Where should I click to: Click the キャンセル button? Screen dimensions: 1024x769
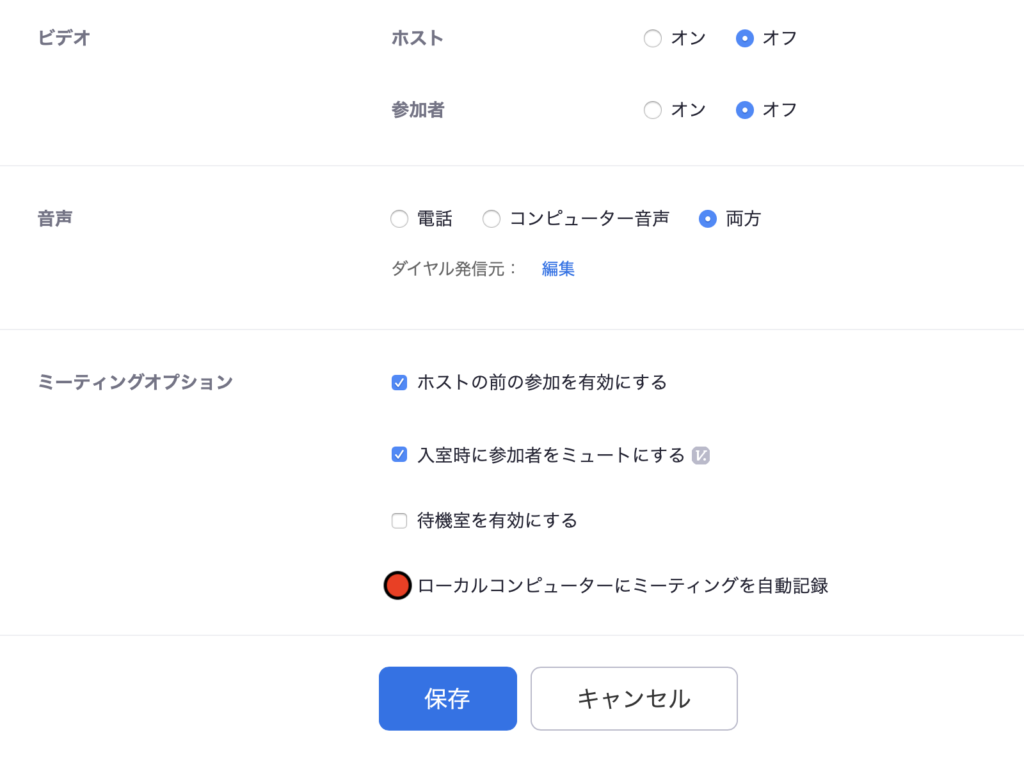(633, 698)
